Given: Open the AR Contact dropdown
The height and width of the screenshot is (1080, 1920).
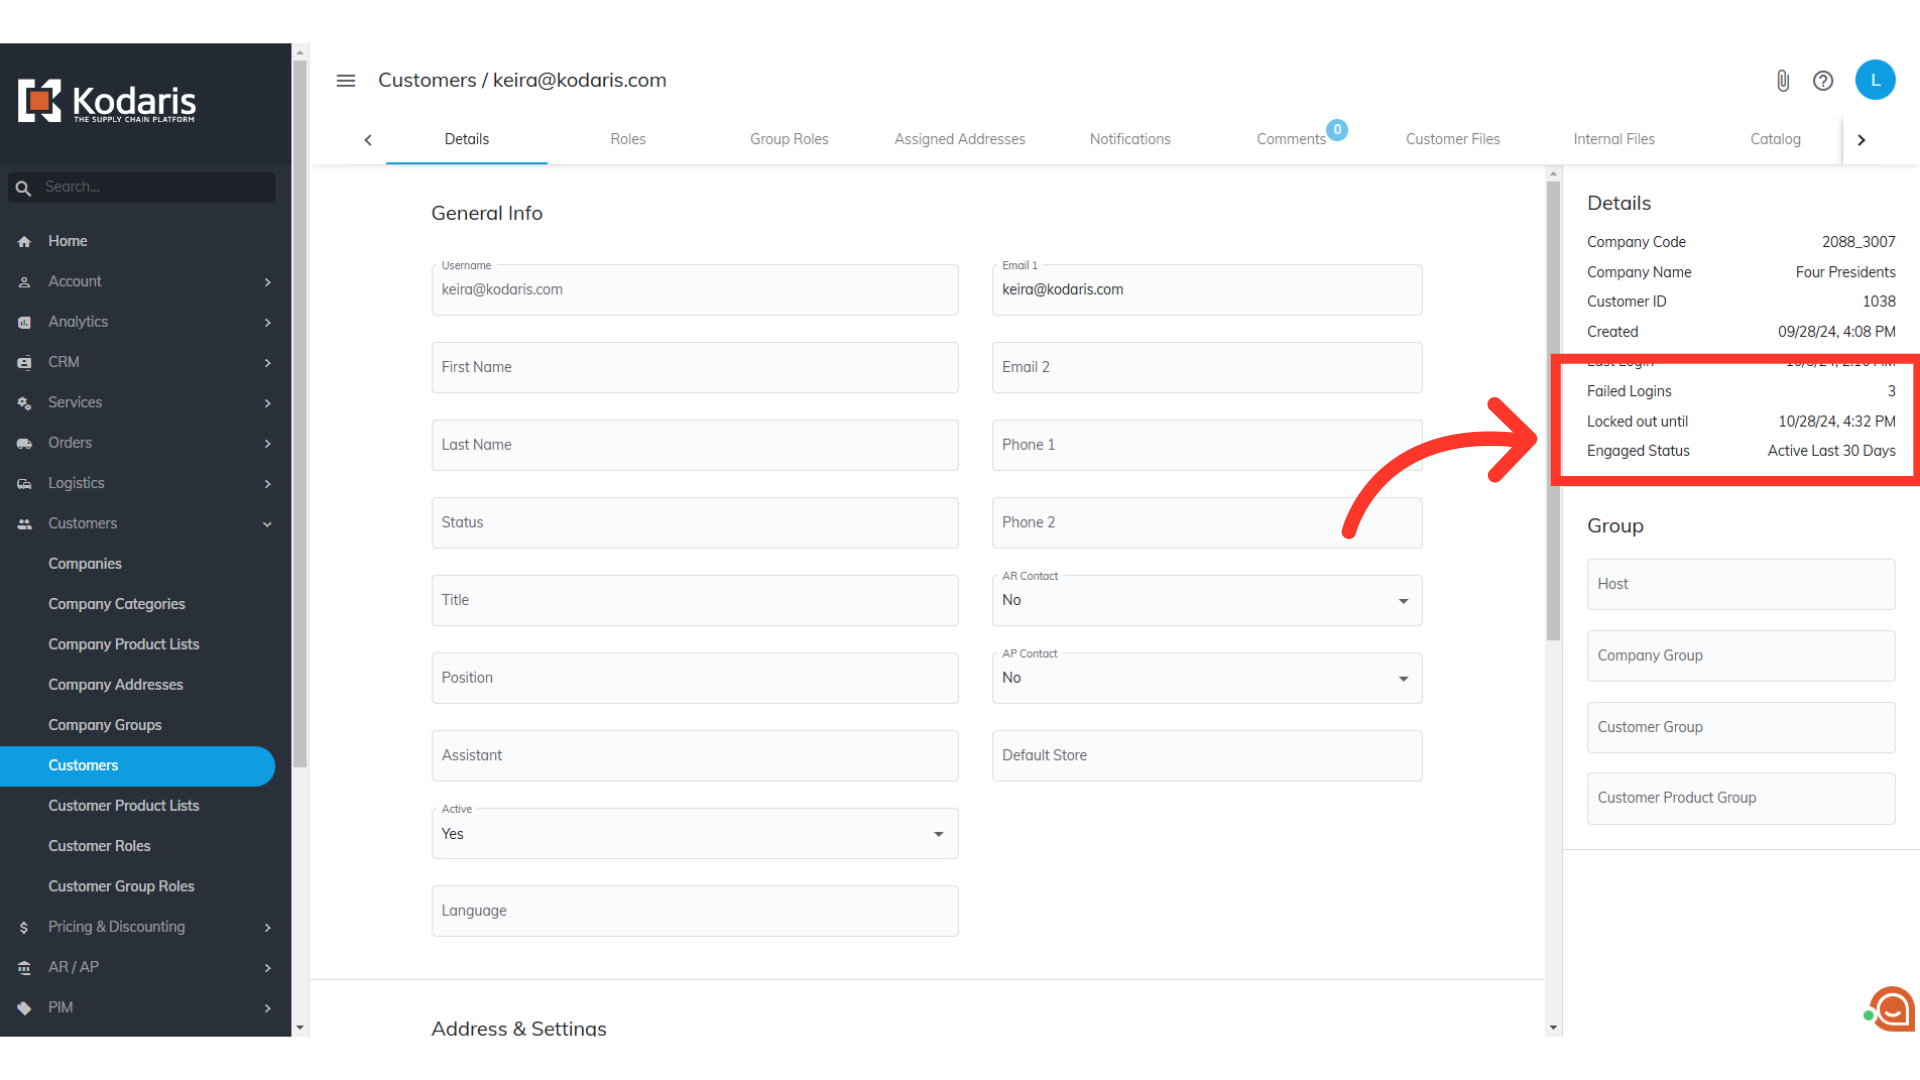Looking at the screenshot, I should point(1206,600).
